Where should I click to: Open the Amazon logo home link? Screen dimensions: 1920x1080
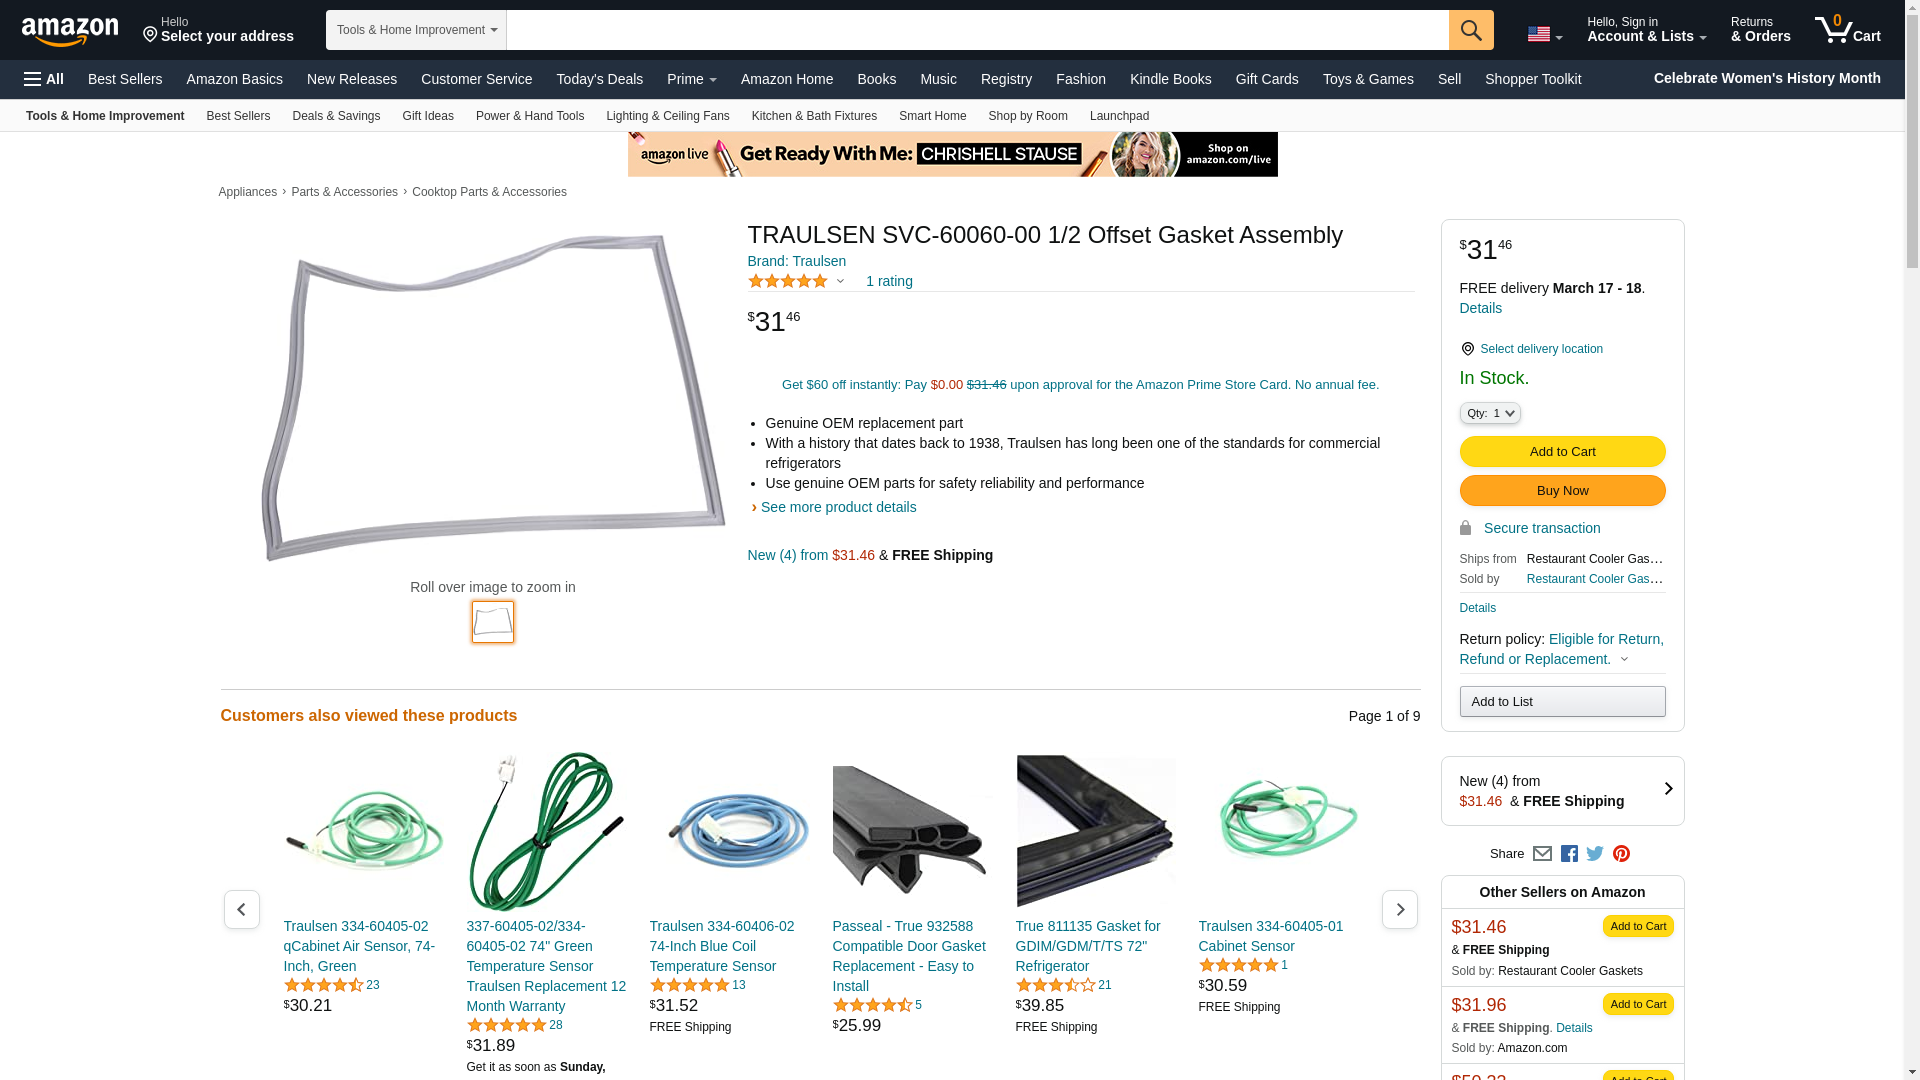coord(70,31)
